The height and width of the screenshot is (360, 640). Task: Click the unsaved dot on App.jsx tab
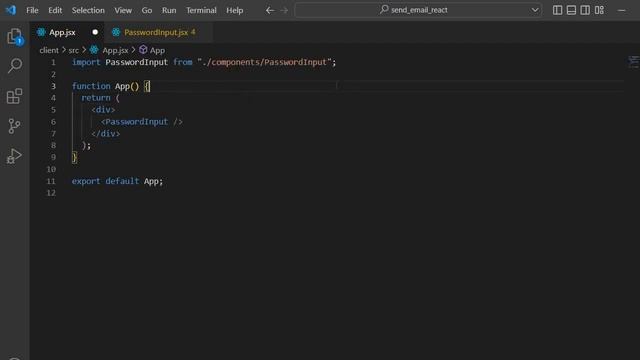click(x=95, y=32)
